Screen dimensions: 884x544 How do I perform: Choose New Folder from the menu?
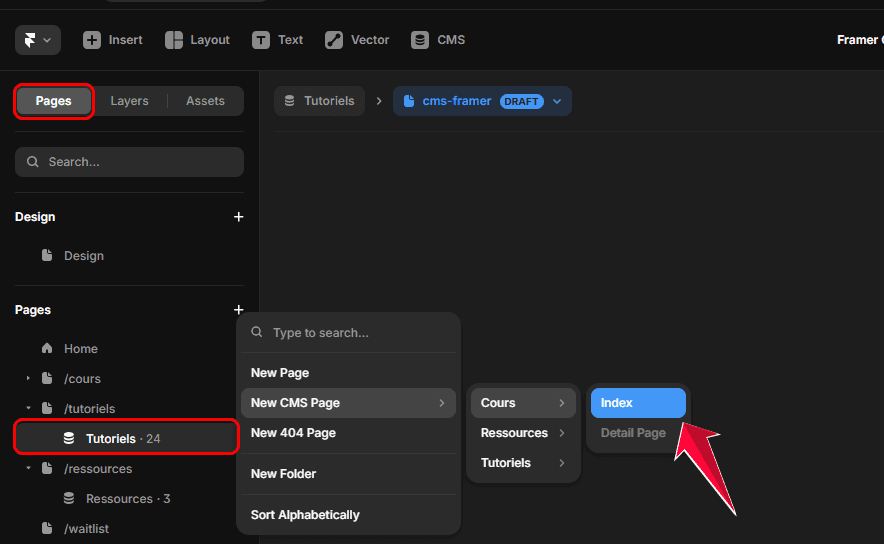[348, 474]
